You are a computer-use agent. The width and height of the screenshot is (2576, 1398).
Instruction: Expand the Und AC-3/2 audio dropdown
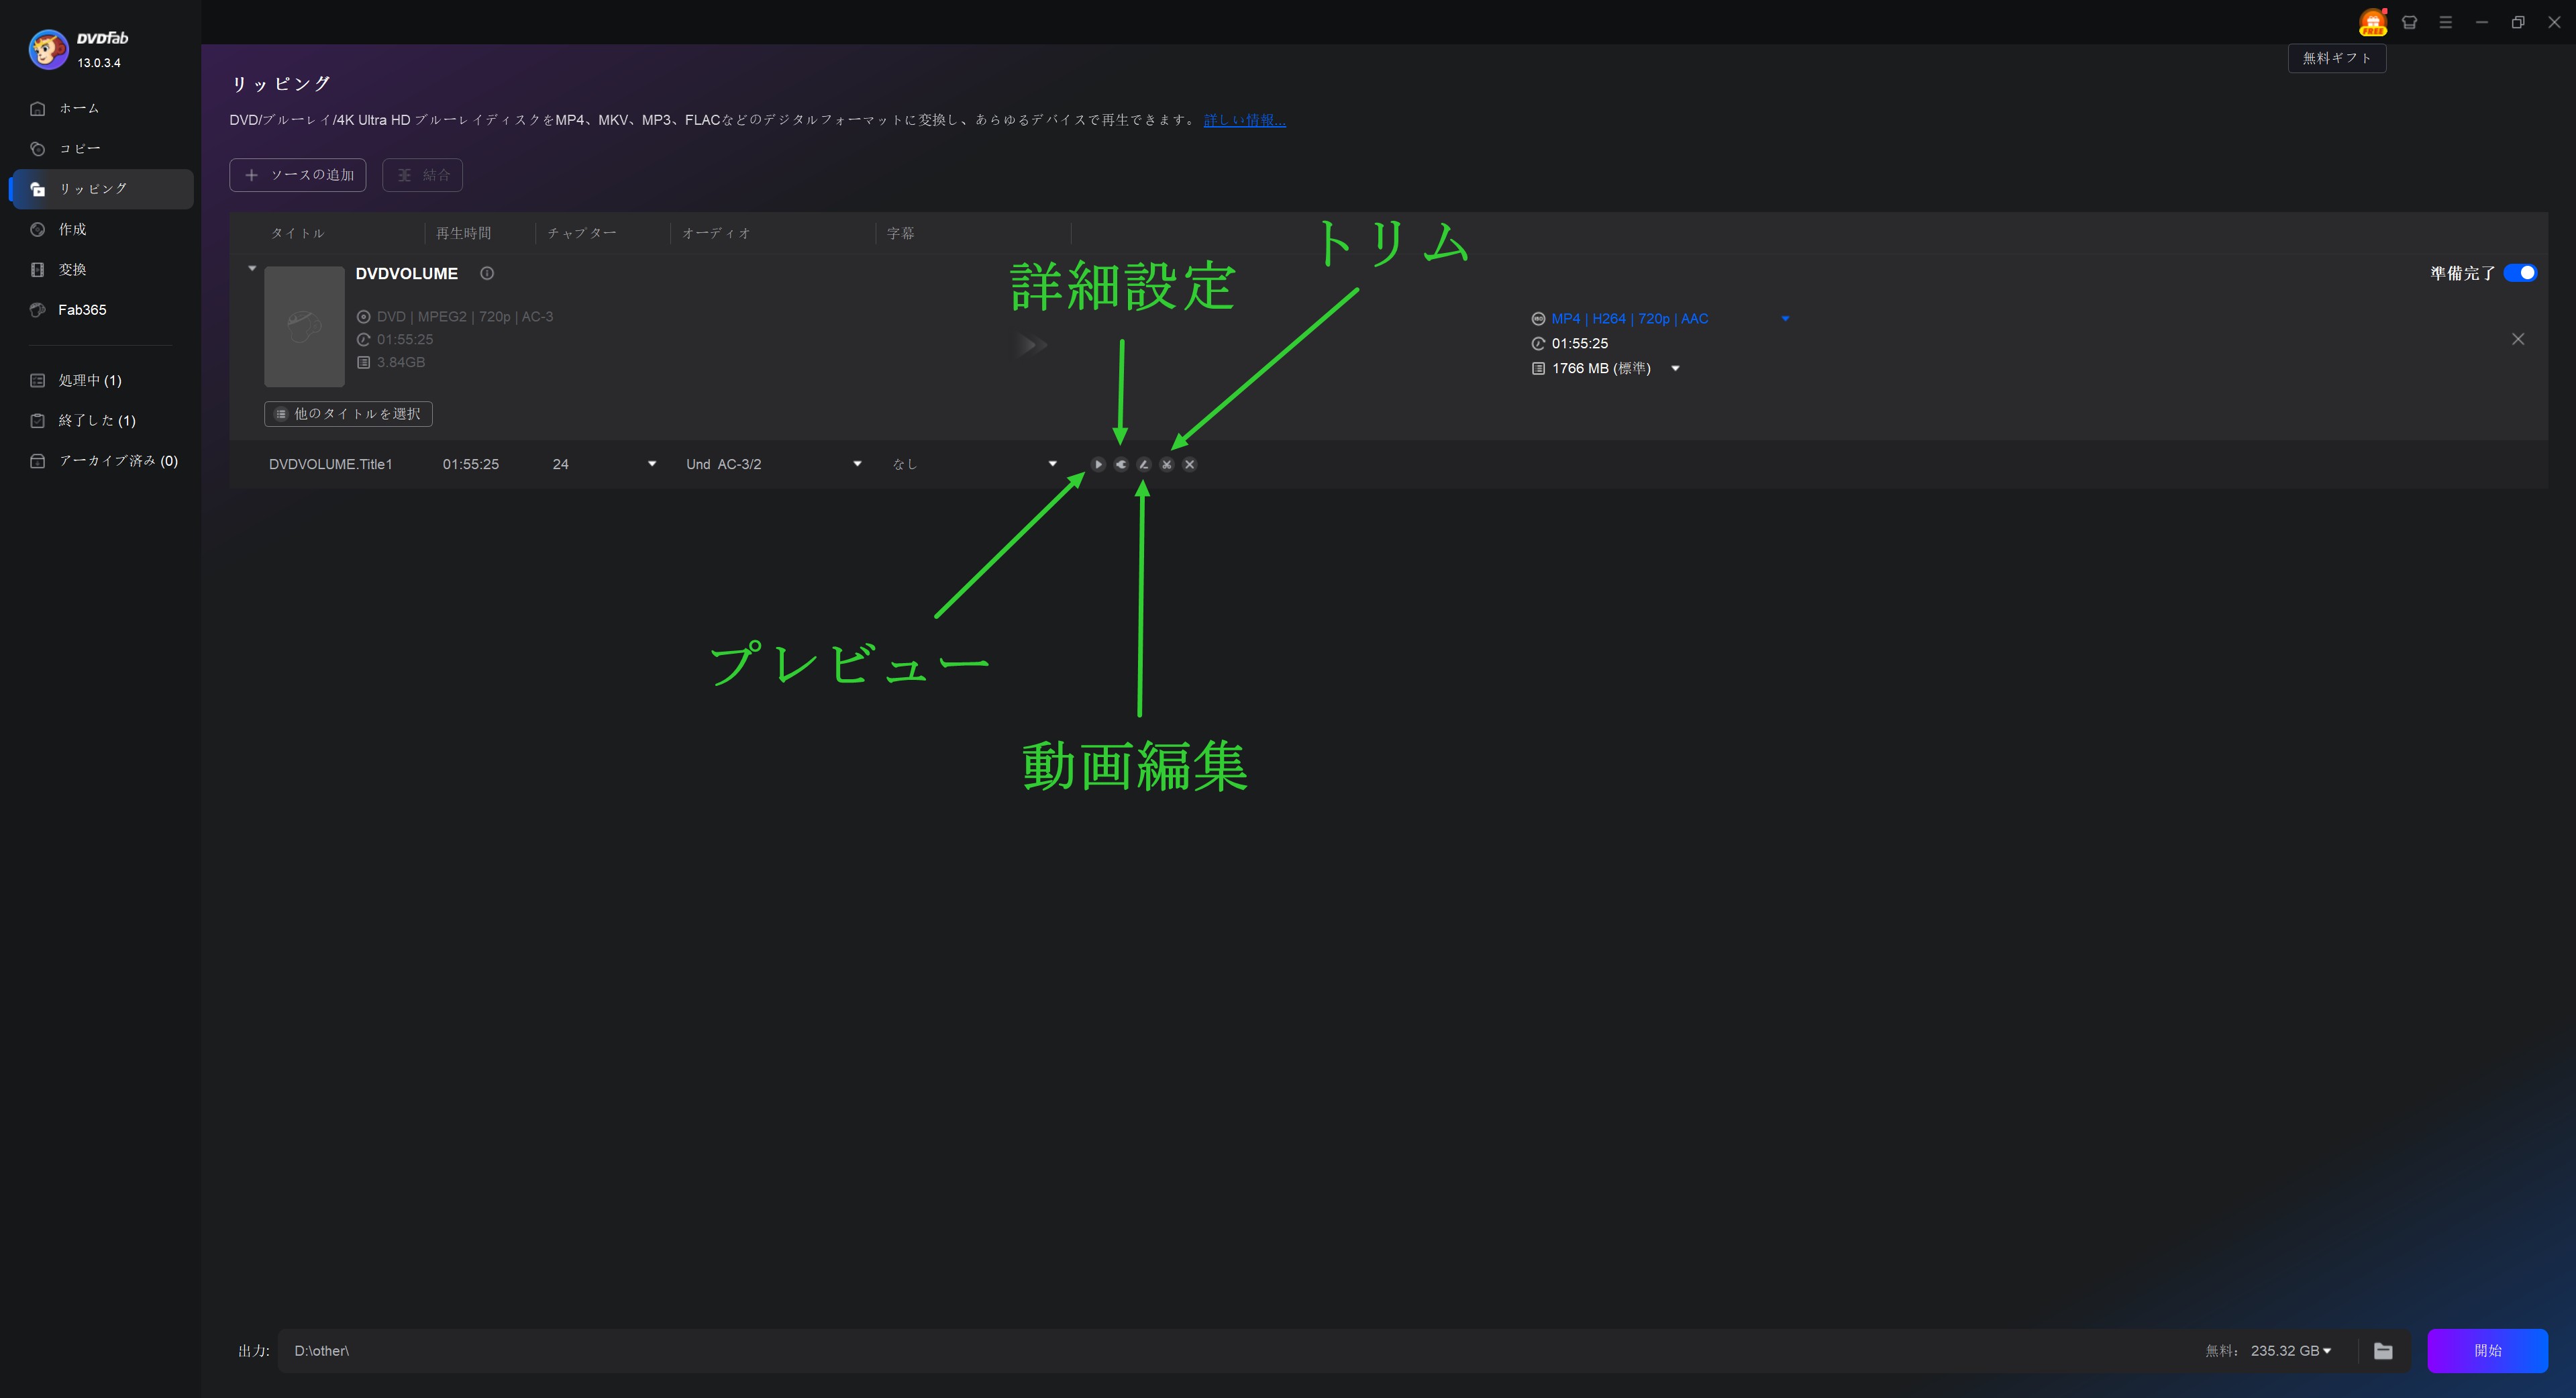tap(857, 464)
